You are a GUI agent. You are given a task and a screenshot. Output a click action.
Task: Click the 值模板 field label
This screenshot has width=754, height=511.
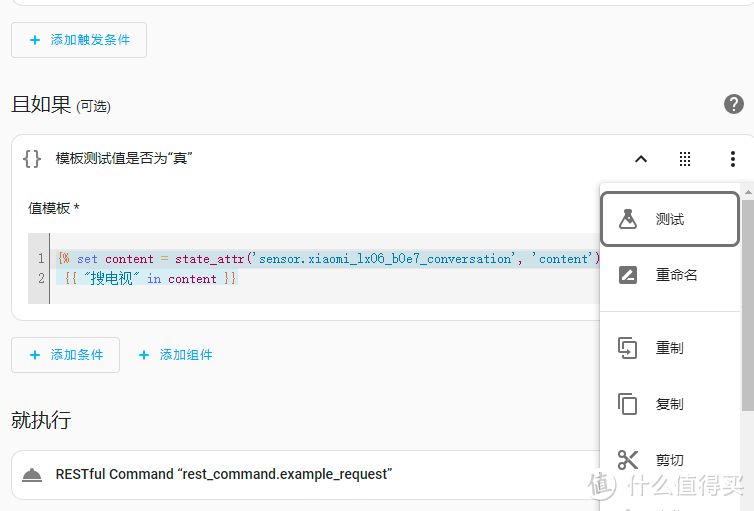click(x=53, y=208)
